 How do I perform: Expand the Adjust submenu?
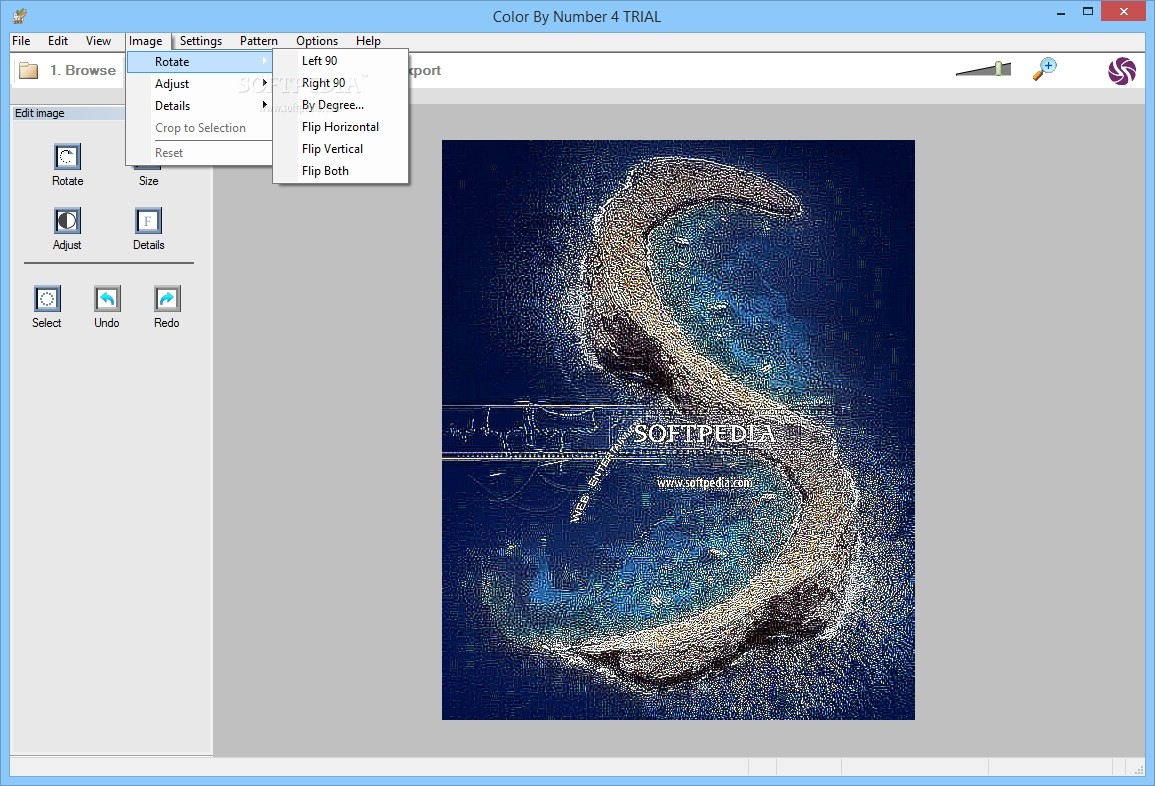[200, 84]
